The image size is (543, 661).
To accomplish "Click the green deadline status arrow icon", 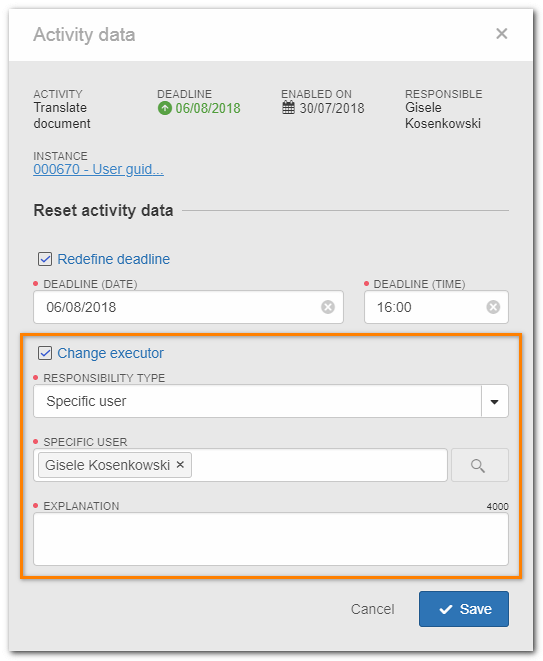I will point(164,108).
